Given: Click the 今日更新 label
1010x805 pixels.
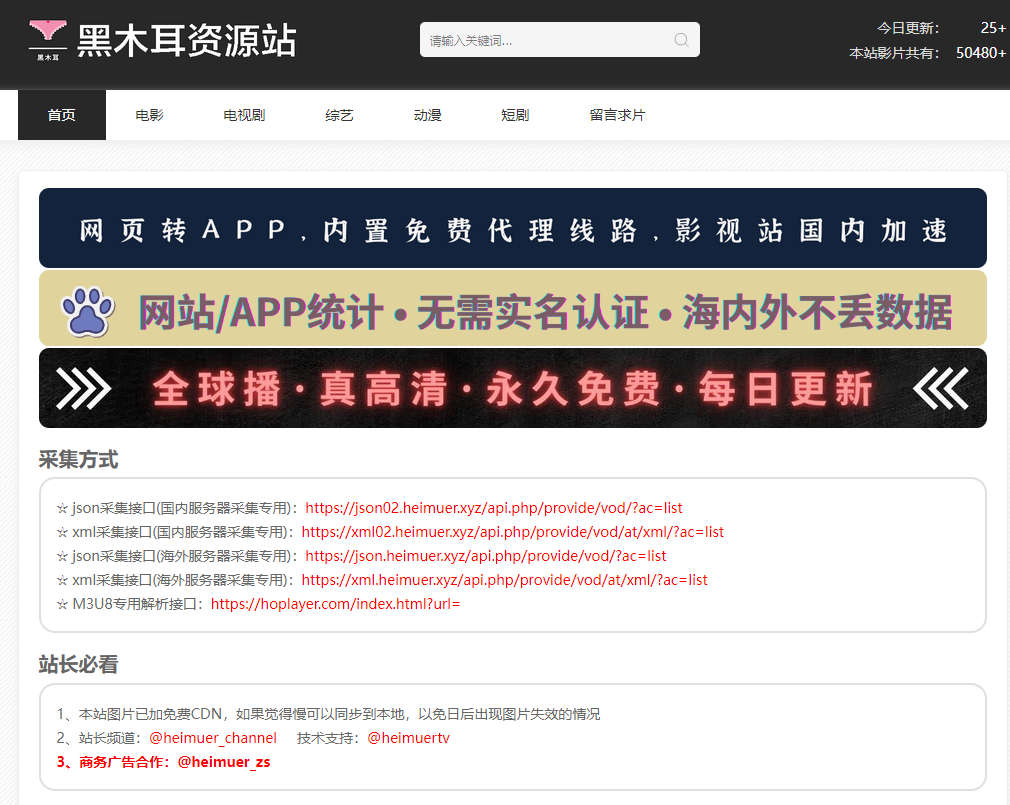Looking at the screenshot, I should coord(908,28).
